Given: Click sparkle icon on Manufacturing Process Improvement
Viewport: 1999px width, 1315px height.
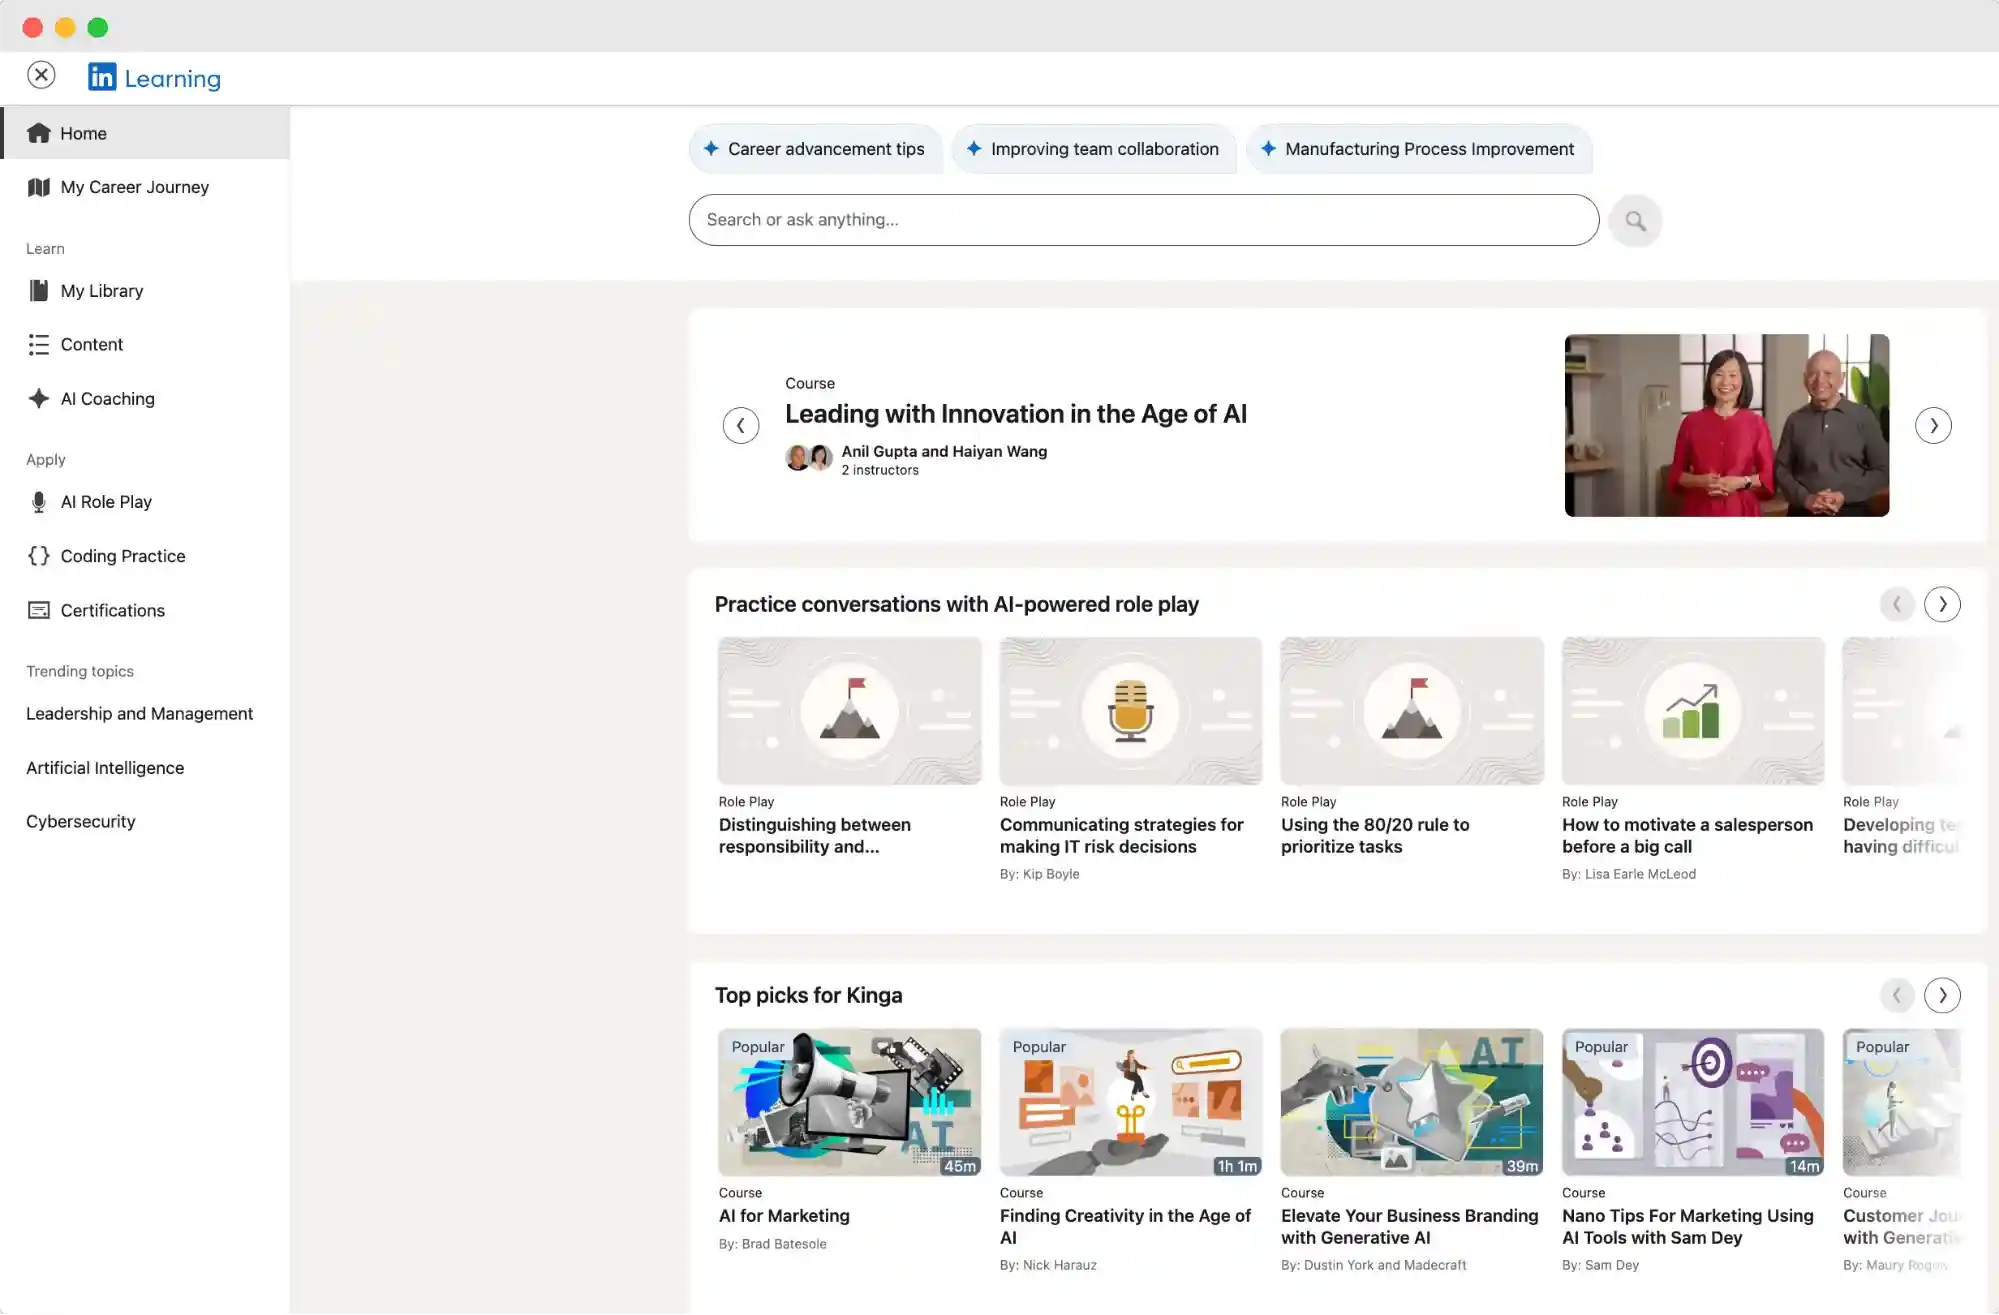Looking at the screenshot, I should 1268,149.
